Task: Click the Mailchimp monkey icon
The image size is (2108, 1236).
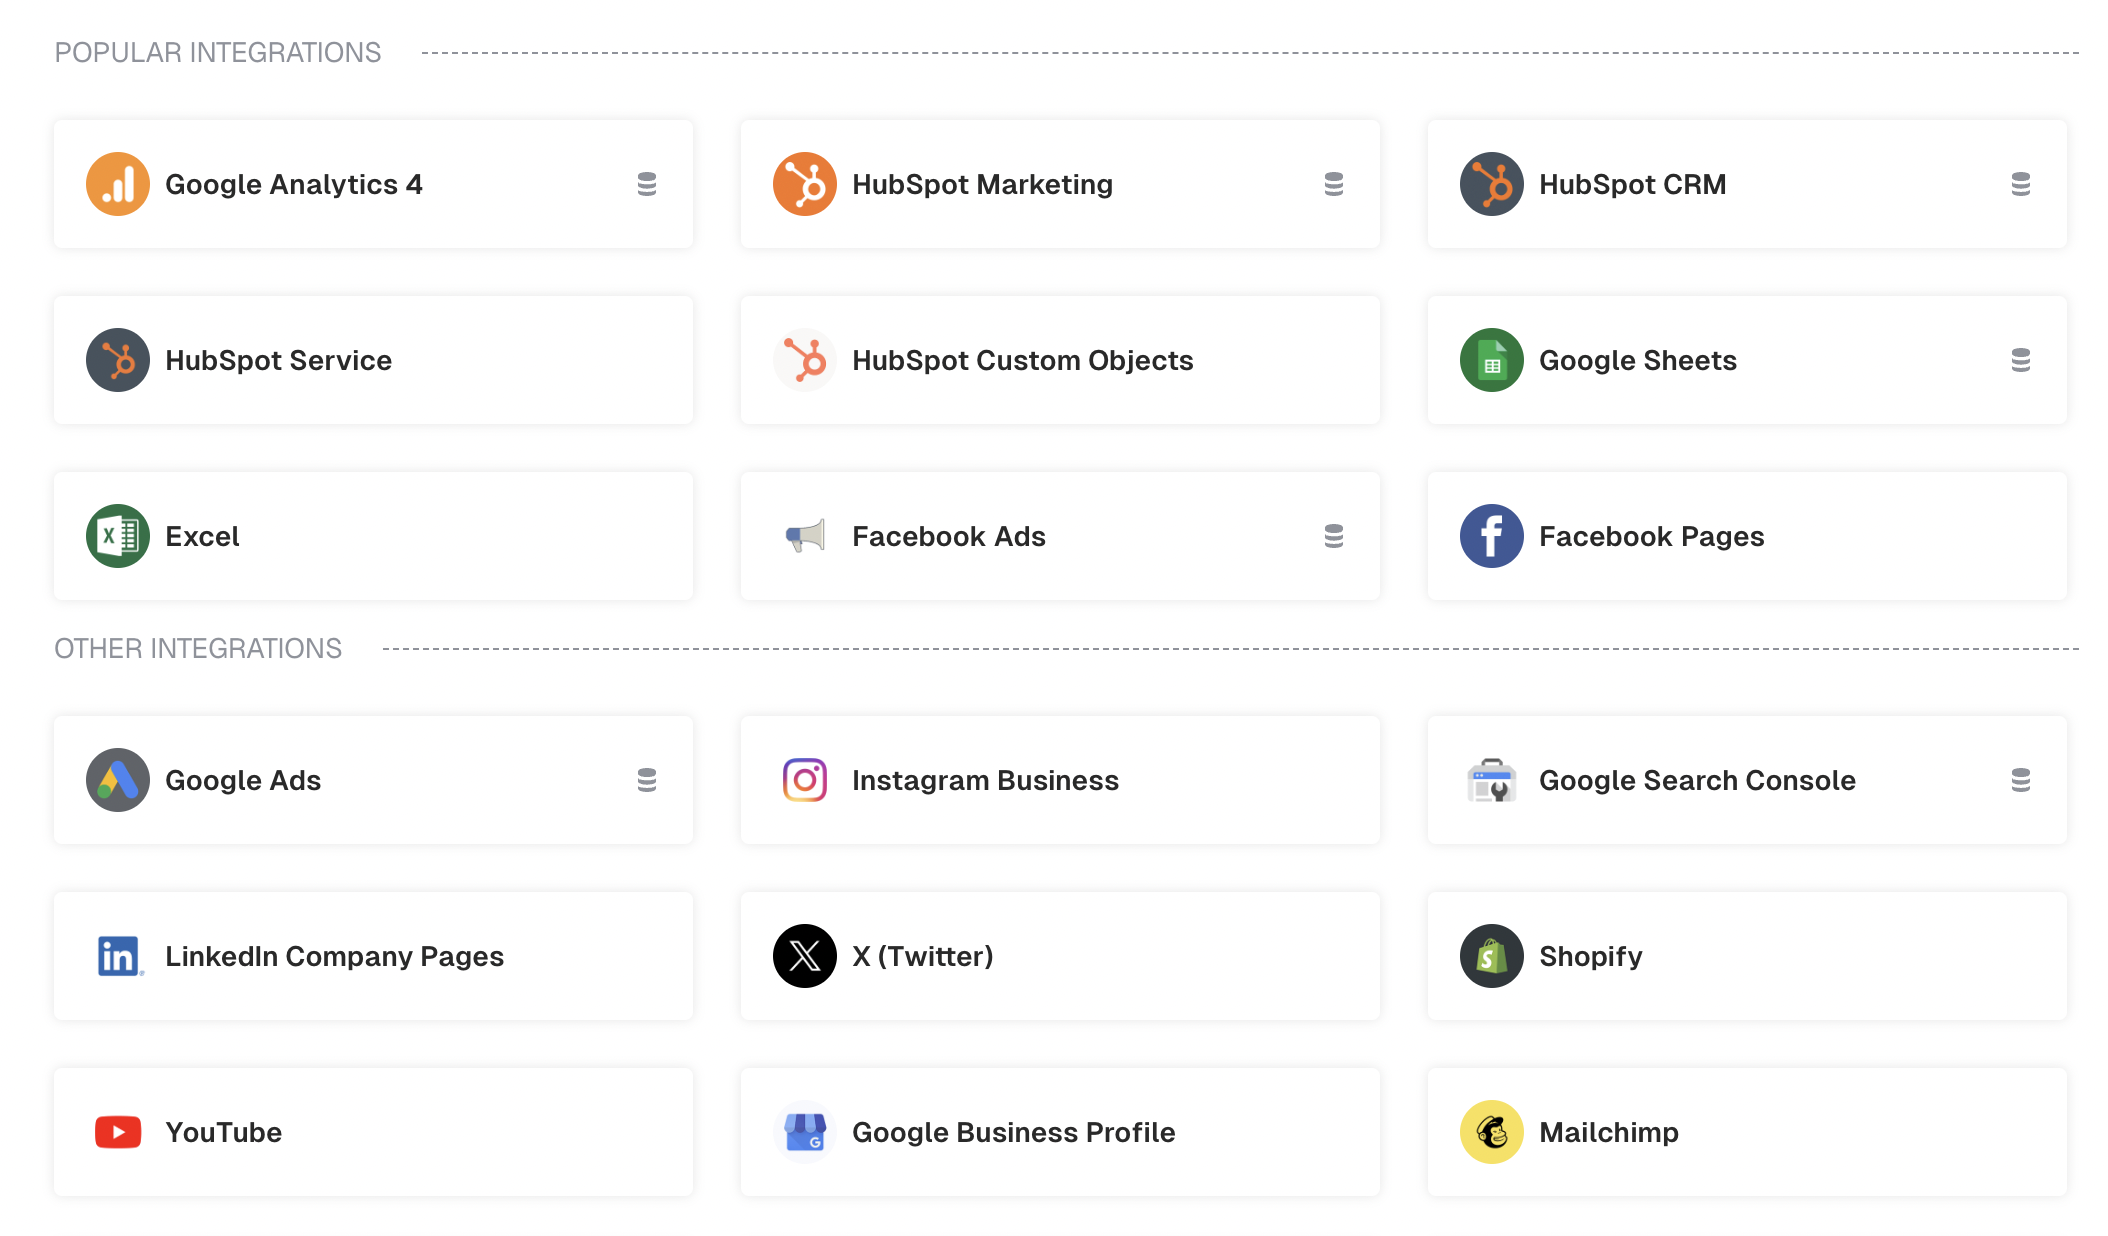Action: (x=1491, y=1132)
